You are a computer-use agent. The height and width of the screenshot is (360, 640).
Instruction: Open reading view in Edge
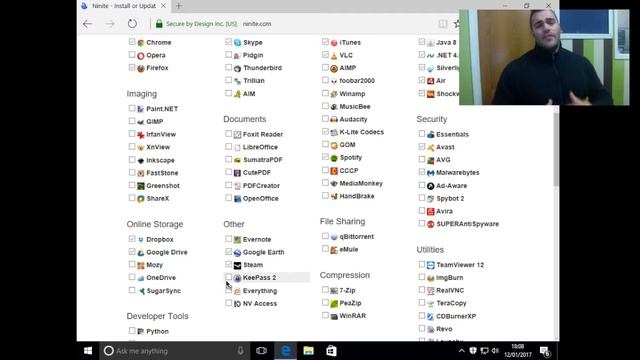[443, 24]
